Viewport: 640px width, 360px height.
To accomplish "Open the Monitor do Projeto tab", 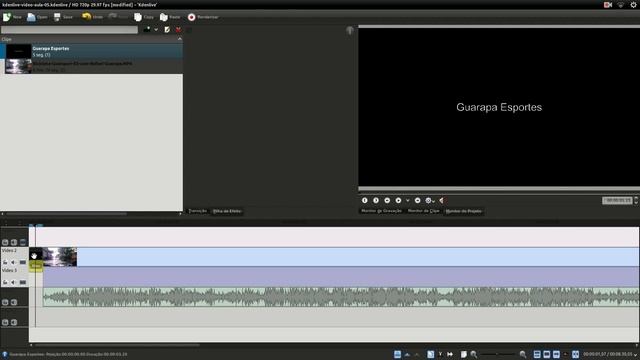I will click(x=463, y=211).
